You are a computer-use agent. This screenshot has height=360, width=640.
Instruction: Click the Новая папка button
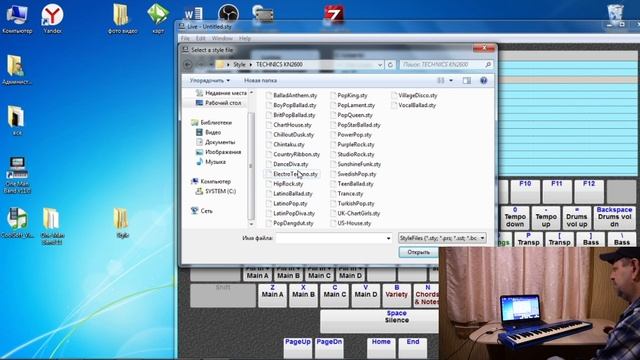tap(260, 80)
